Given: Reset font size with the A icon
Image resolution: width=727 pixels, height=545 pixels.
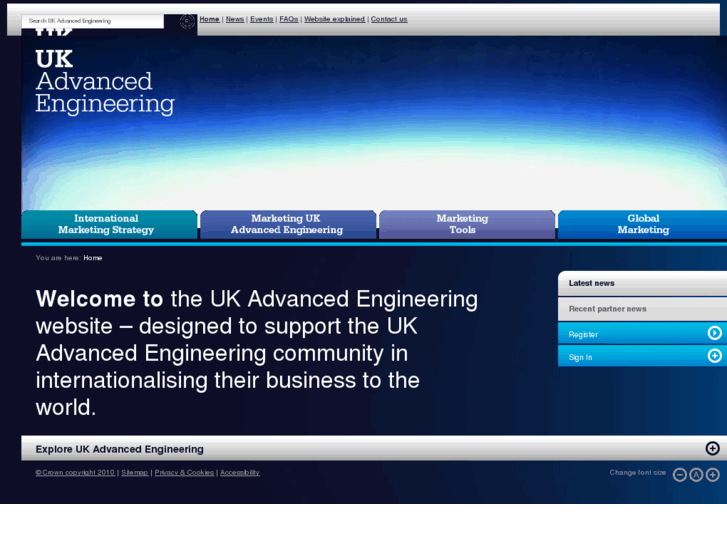Looking at the screenshot, I should [696, 474].
